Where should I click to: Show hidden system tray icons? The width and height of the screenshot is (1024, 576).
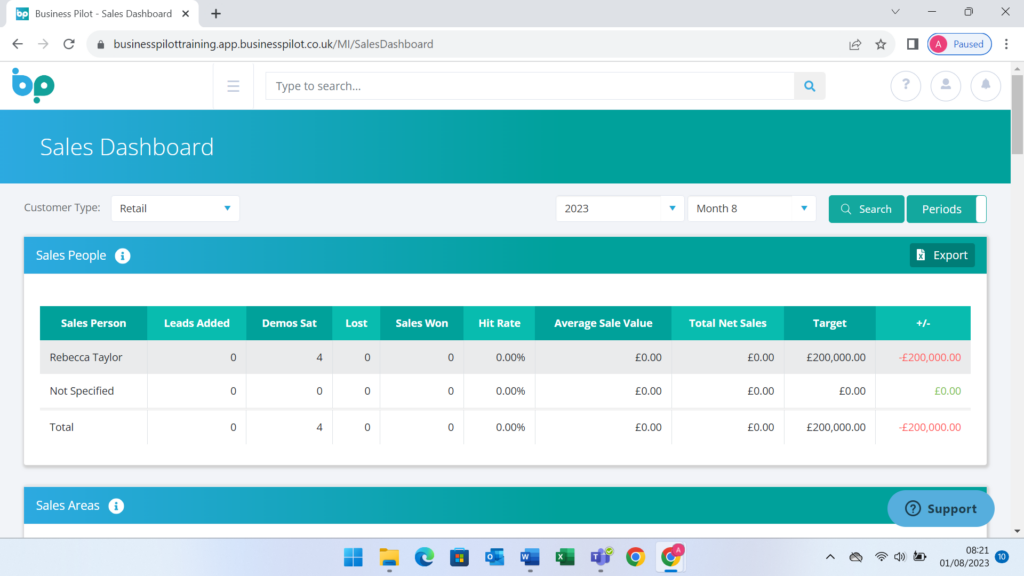pyautogui.click(x=830, y=557)
